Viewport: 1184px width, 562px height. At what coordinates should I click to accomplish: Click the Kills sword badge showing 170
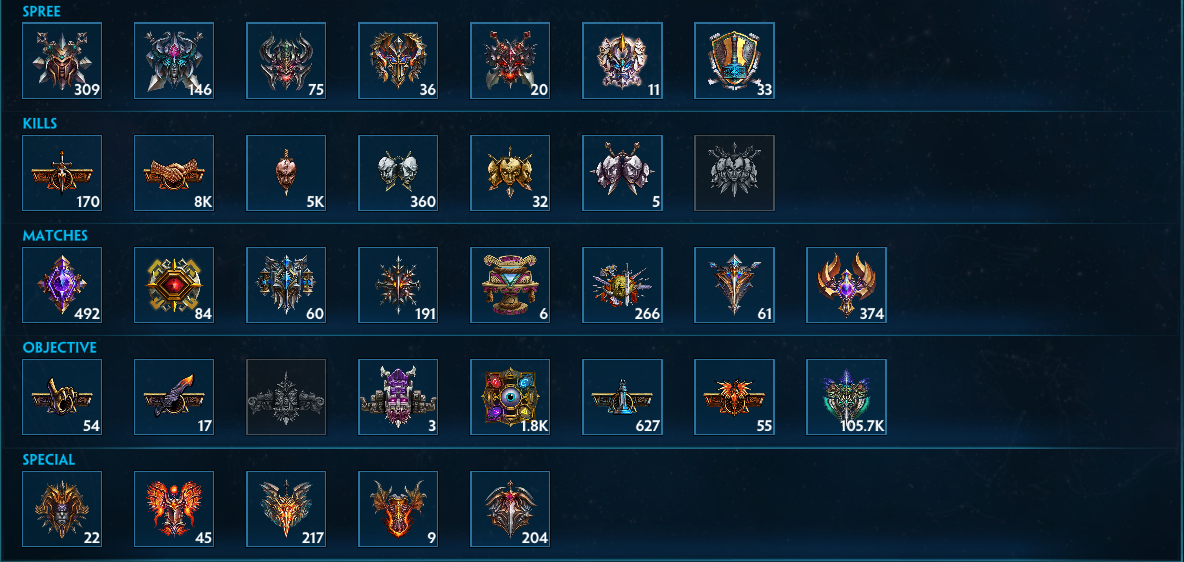62,173
